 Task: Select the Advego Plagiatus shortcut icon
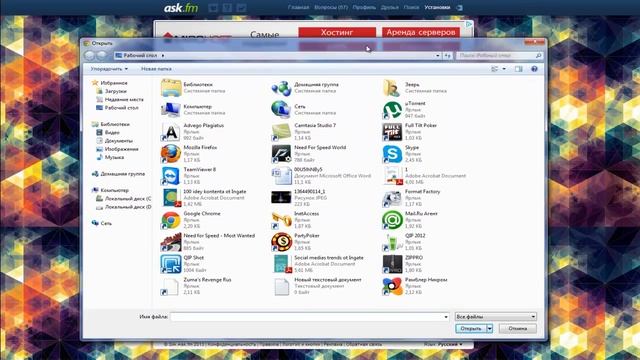171,132
